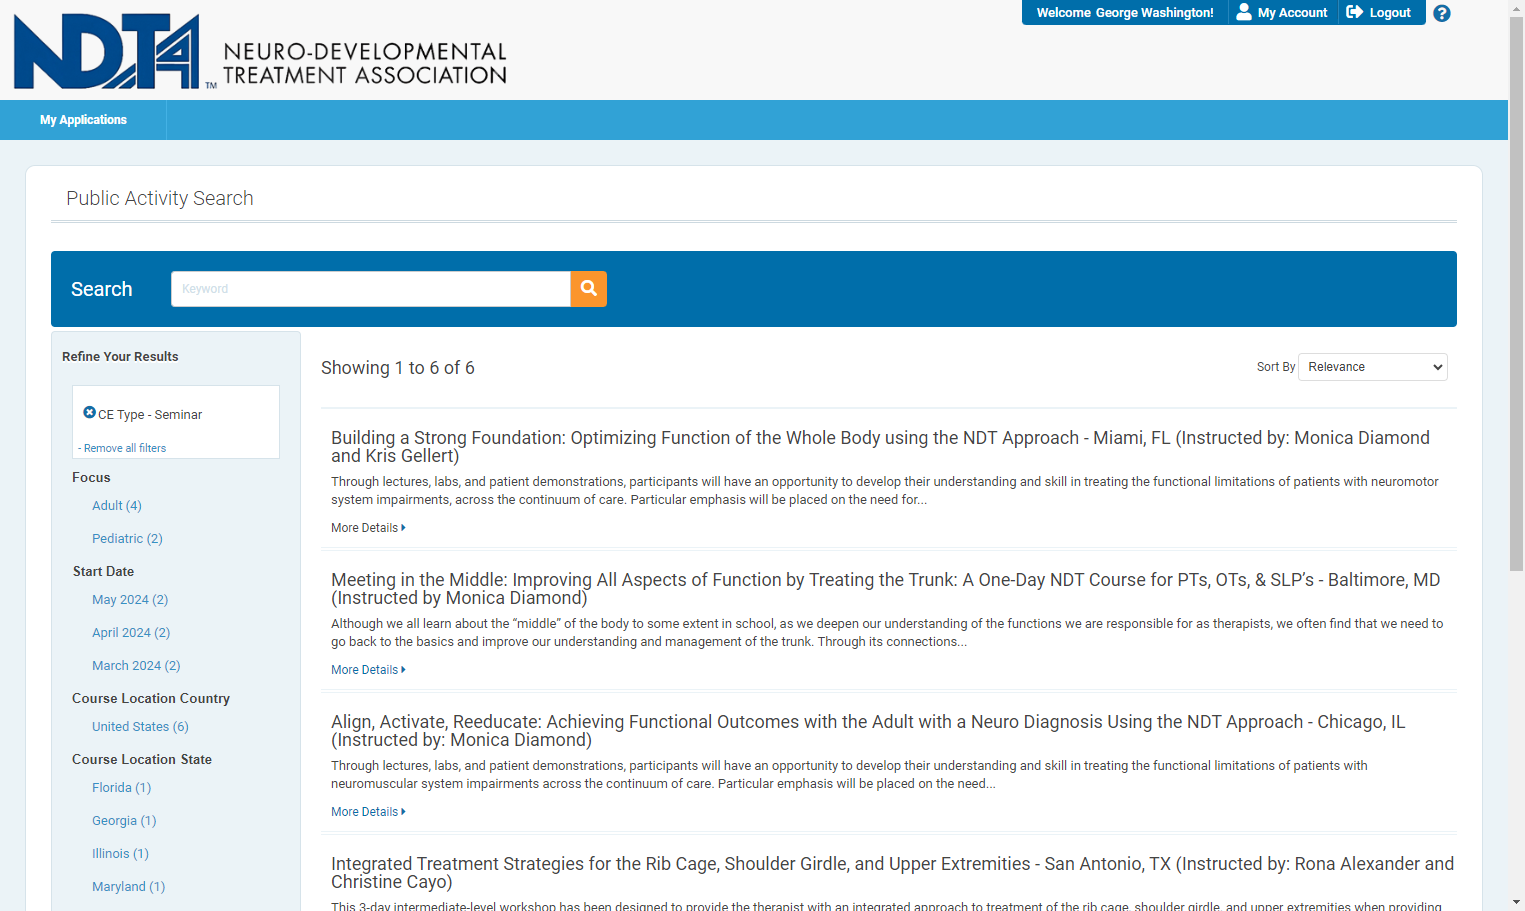Open Align, Activate, Reeducate course title

(x=868, y=731)
